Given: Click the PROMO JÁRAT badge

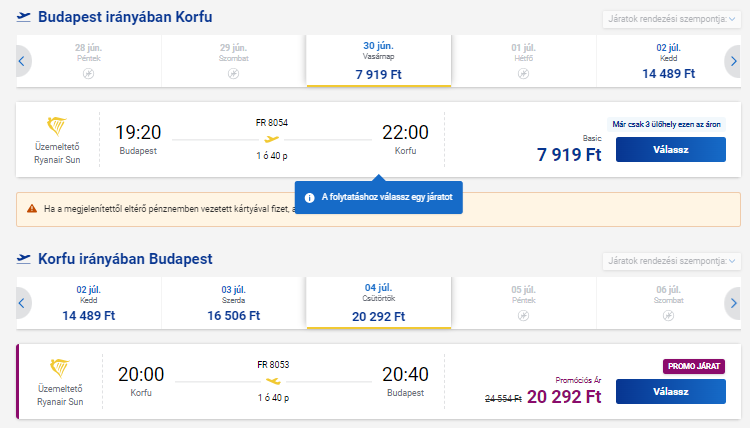Looking at the screenshot, I should pos(694,366).
